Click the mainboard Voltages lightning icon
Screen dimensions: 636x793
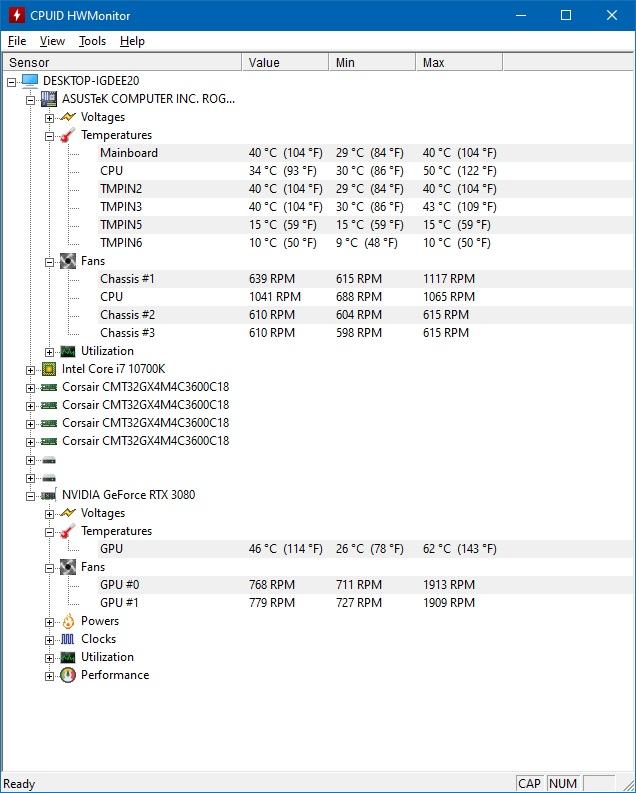point(68,117)
